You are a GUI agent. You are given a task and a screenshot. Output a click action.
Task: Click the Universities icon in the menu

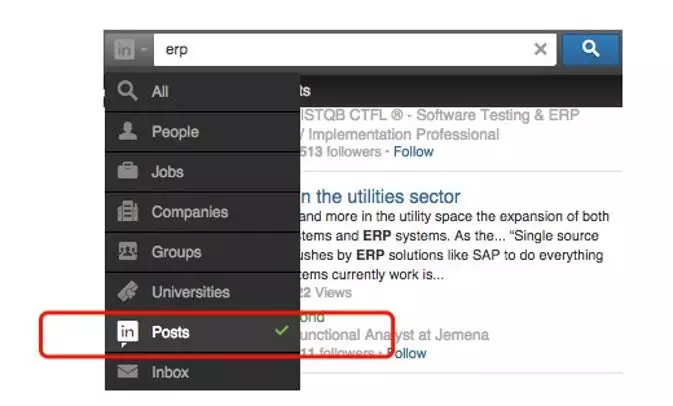click(x=127, y=292)
